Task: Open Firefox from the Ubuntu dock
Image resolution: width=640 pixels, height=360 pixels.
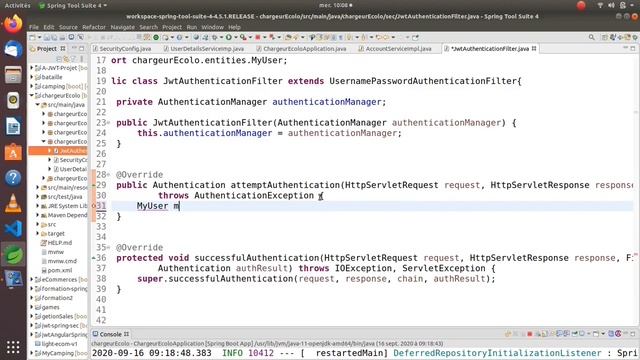Action: click(x=13, y=24)
